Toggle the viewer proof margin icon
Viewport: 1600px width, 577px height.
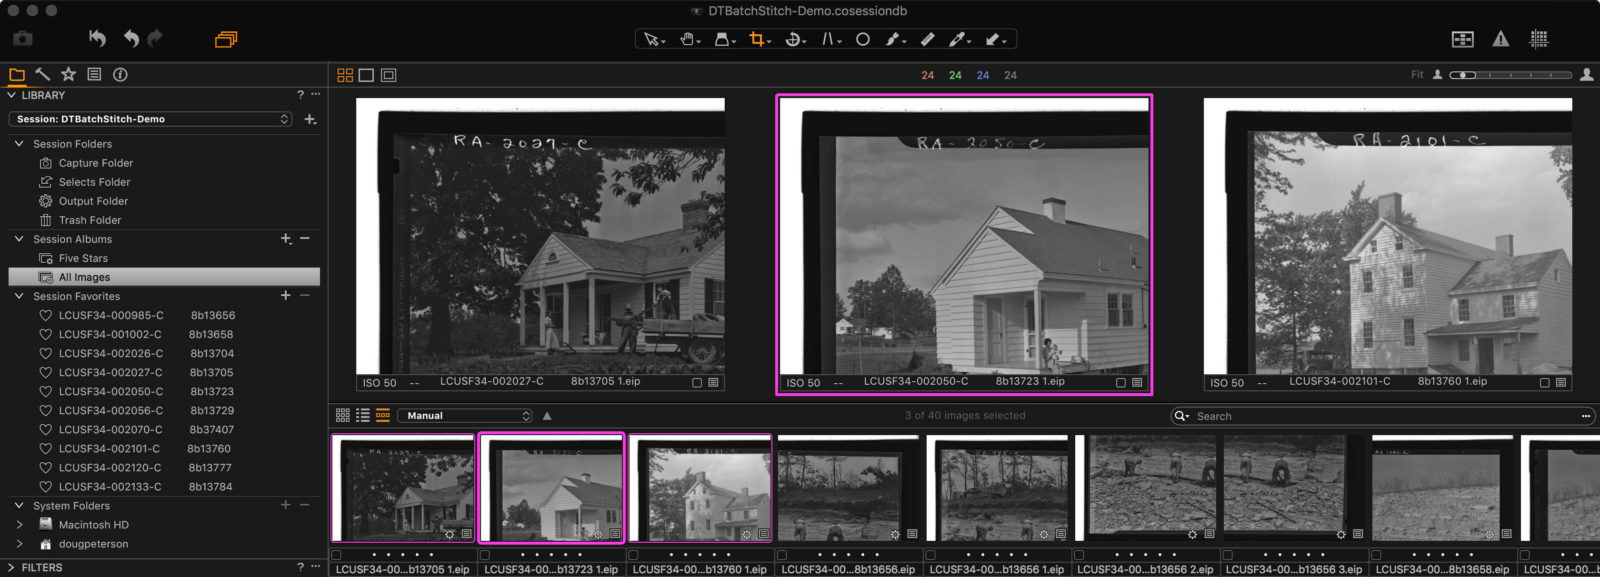tap(388, 75)
